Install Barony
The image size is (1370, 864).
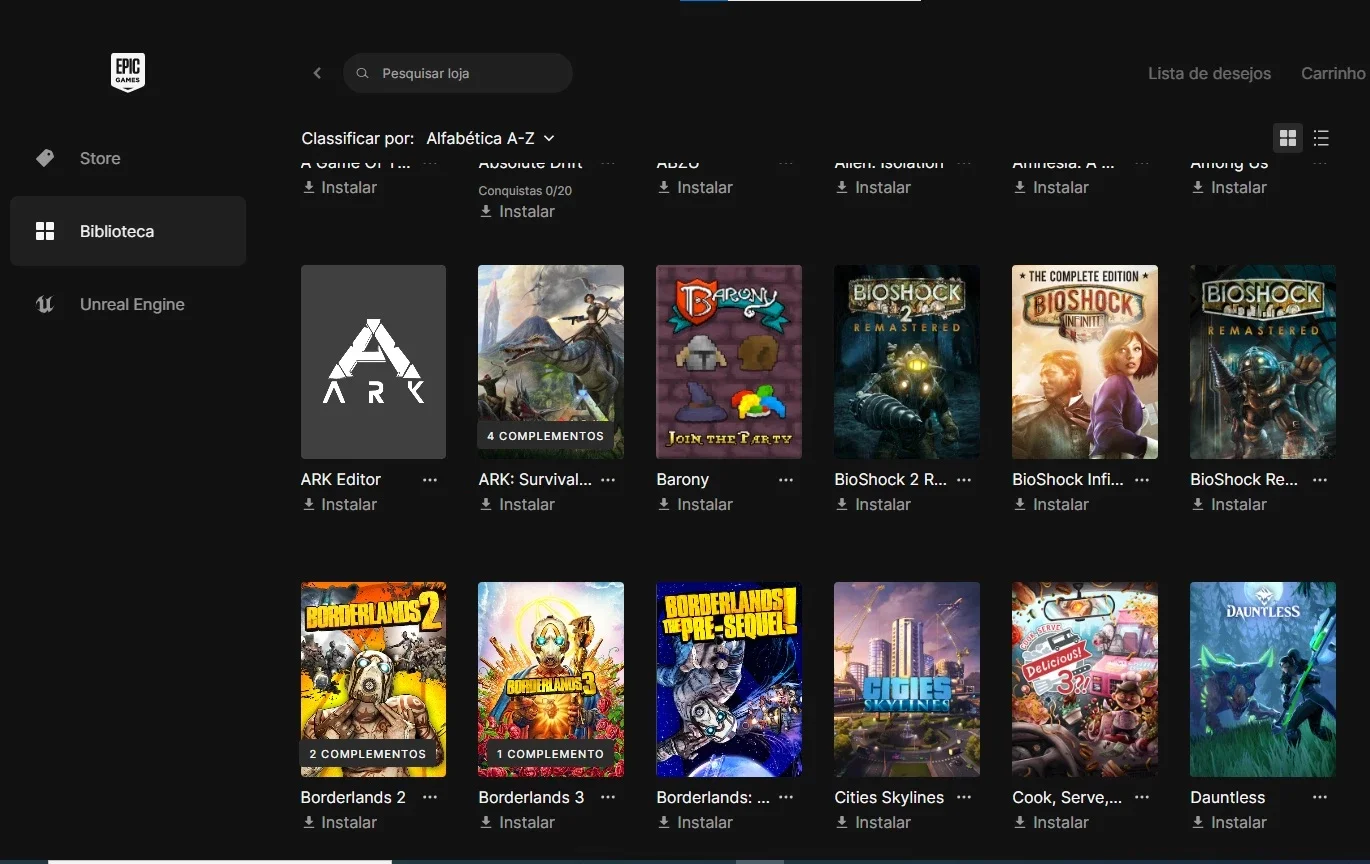[695, 505]
